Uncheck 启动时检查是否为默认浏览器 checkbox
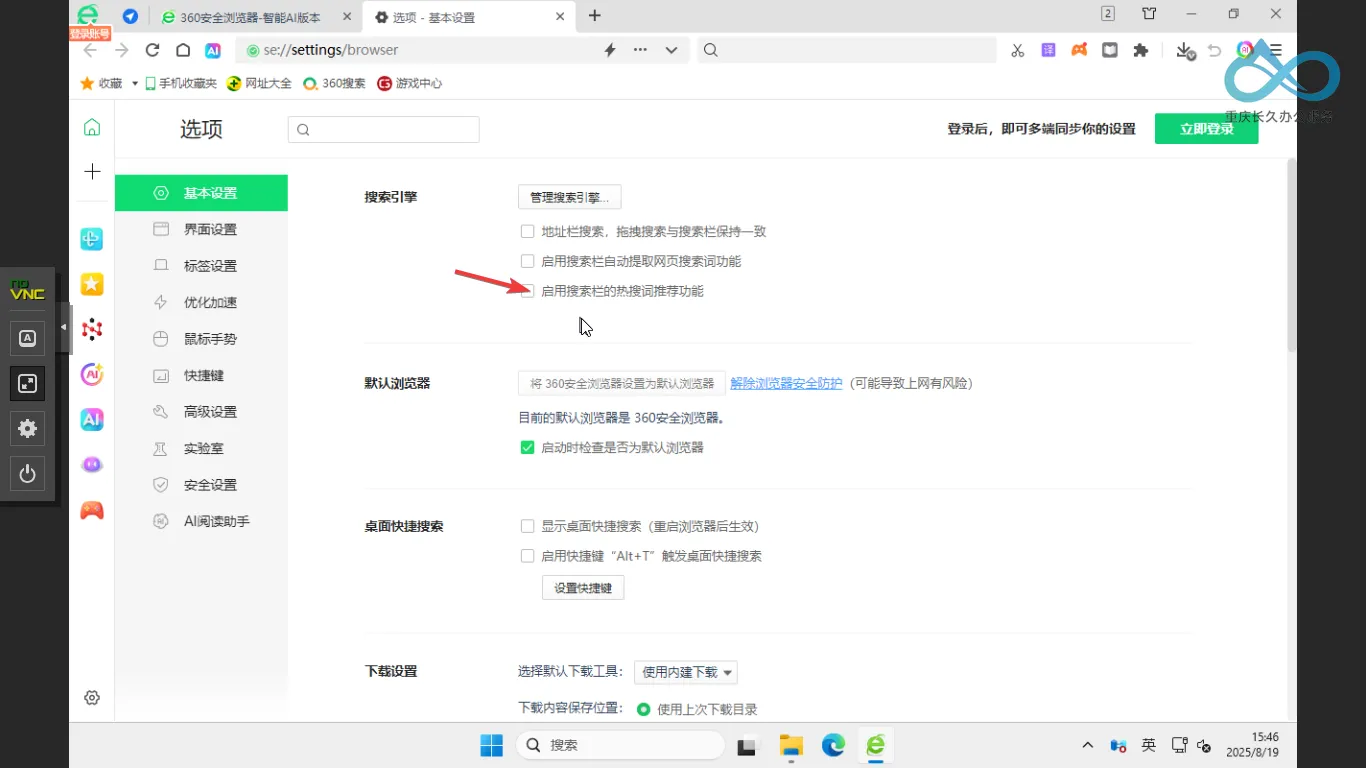1366x768 pixels. click(527, 448)
